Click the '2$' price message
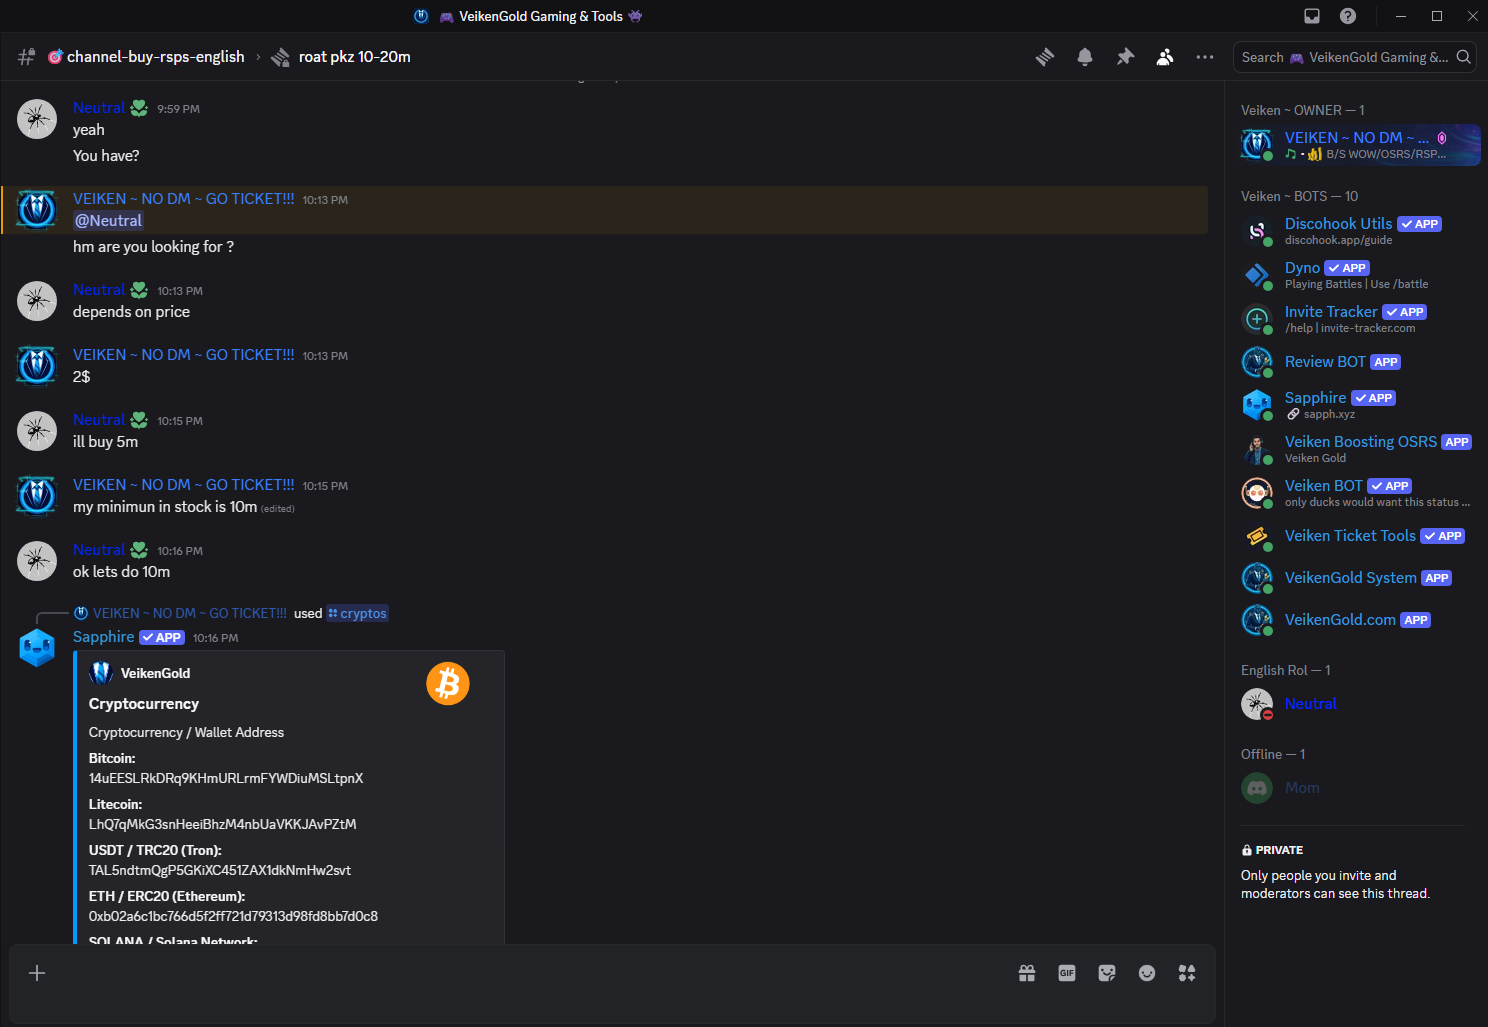 (82, 377)
